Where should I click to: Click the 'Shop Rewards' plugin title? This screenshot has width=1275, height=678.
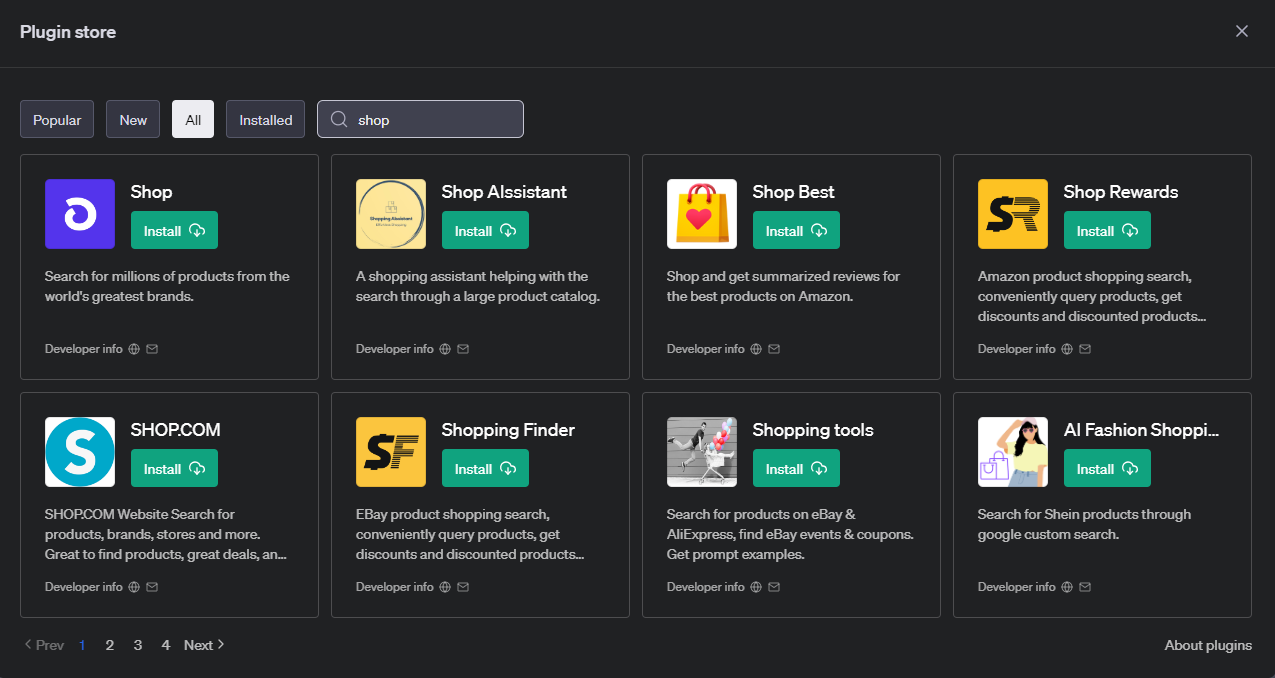1121,192
